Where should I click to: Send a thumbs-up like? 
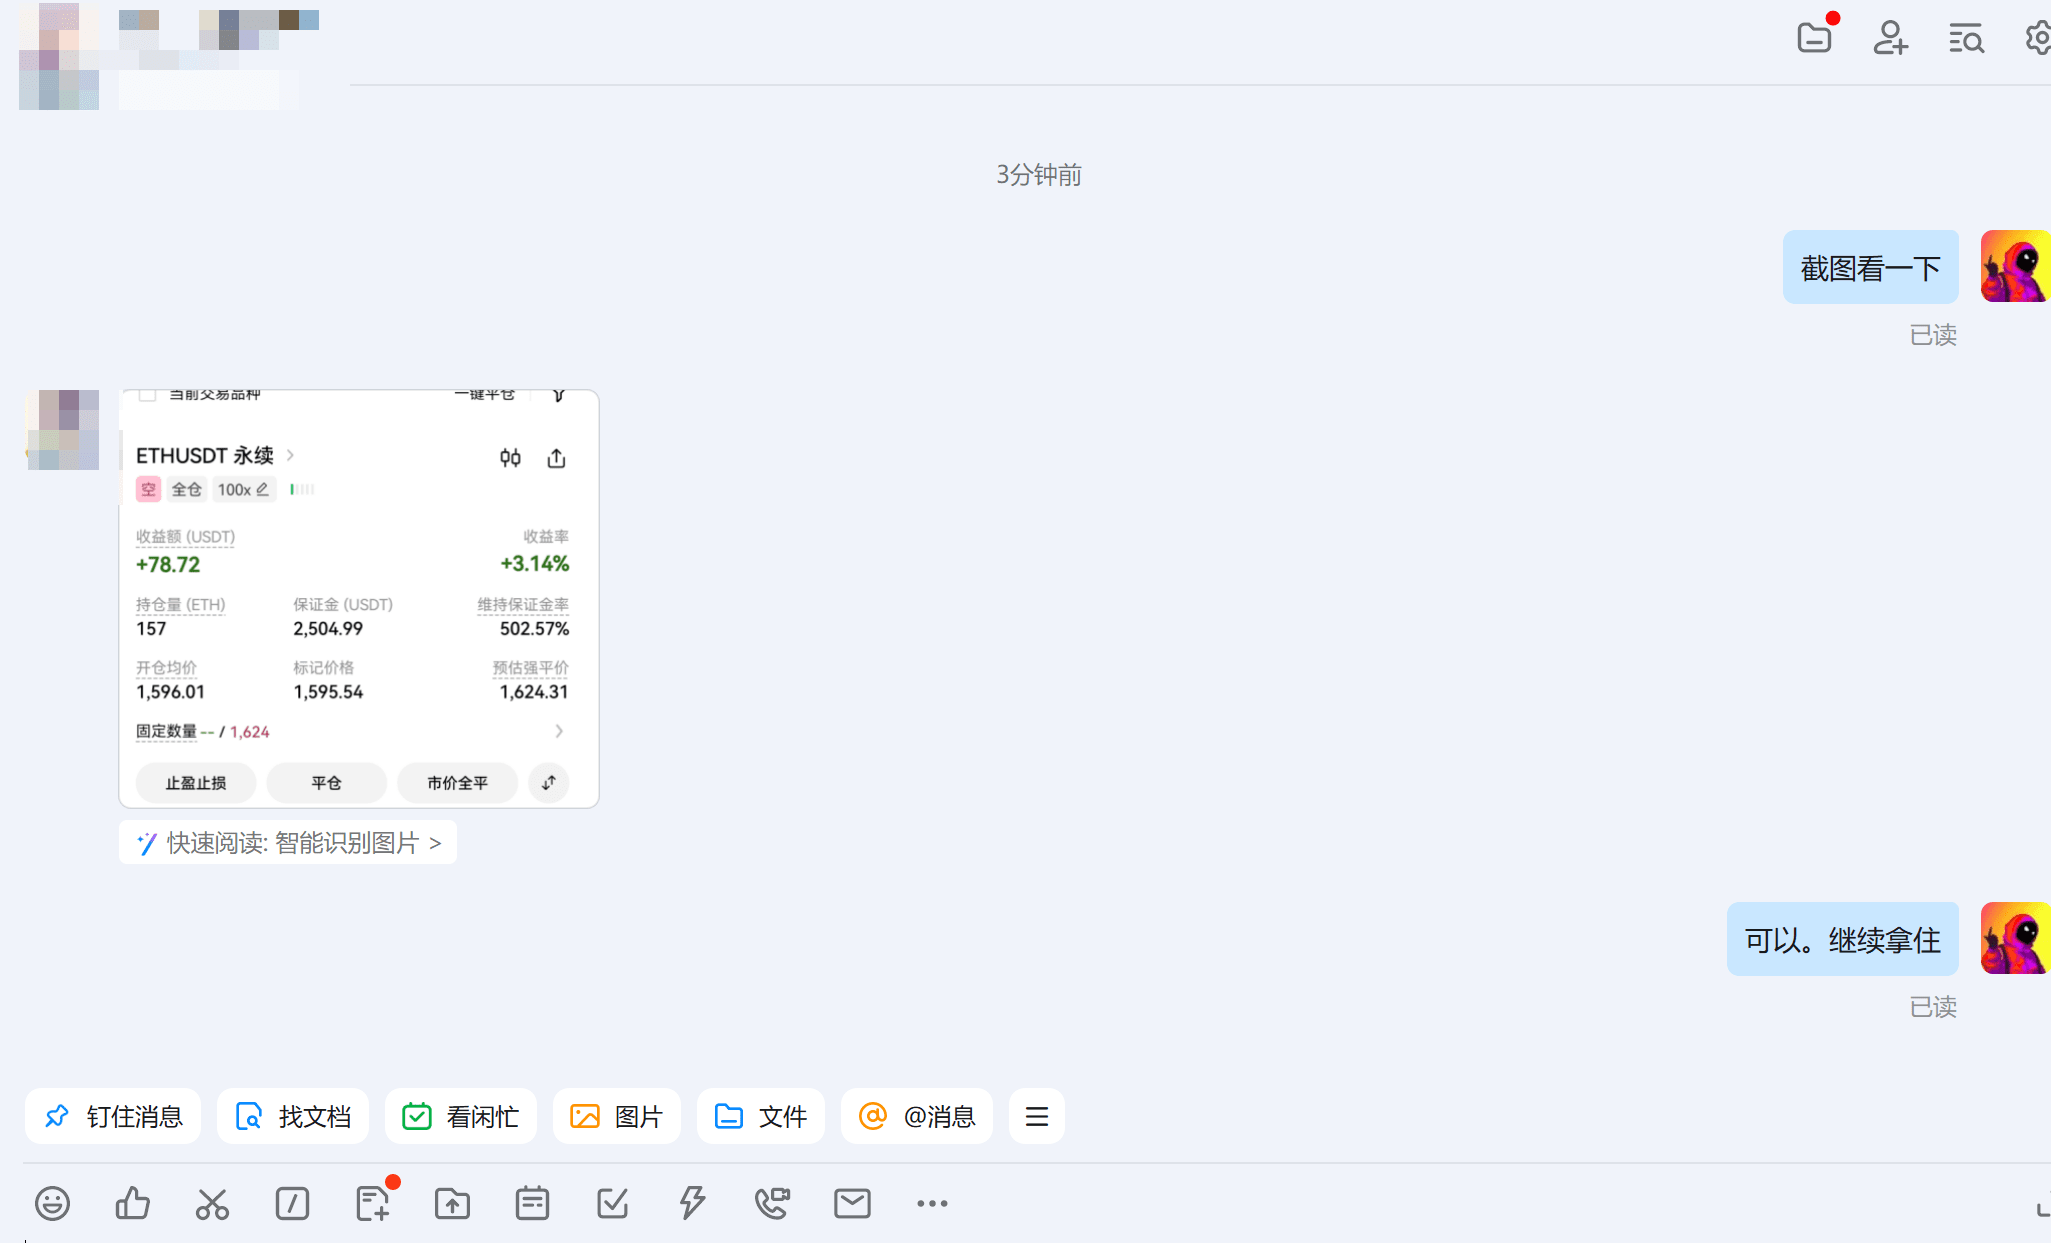click(133, 1203)
